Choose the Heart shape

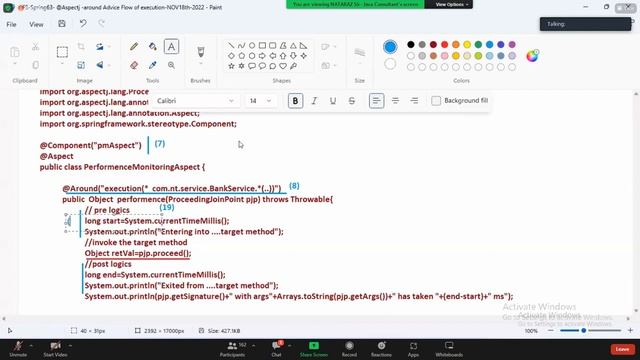pos(283,66)
